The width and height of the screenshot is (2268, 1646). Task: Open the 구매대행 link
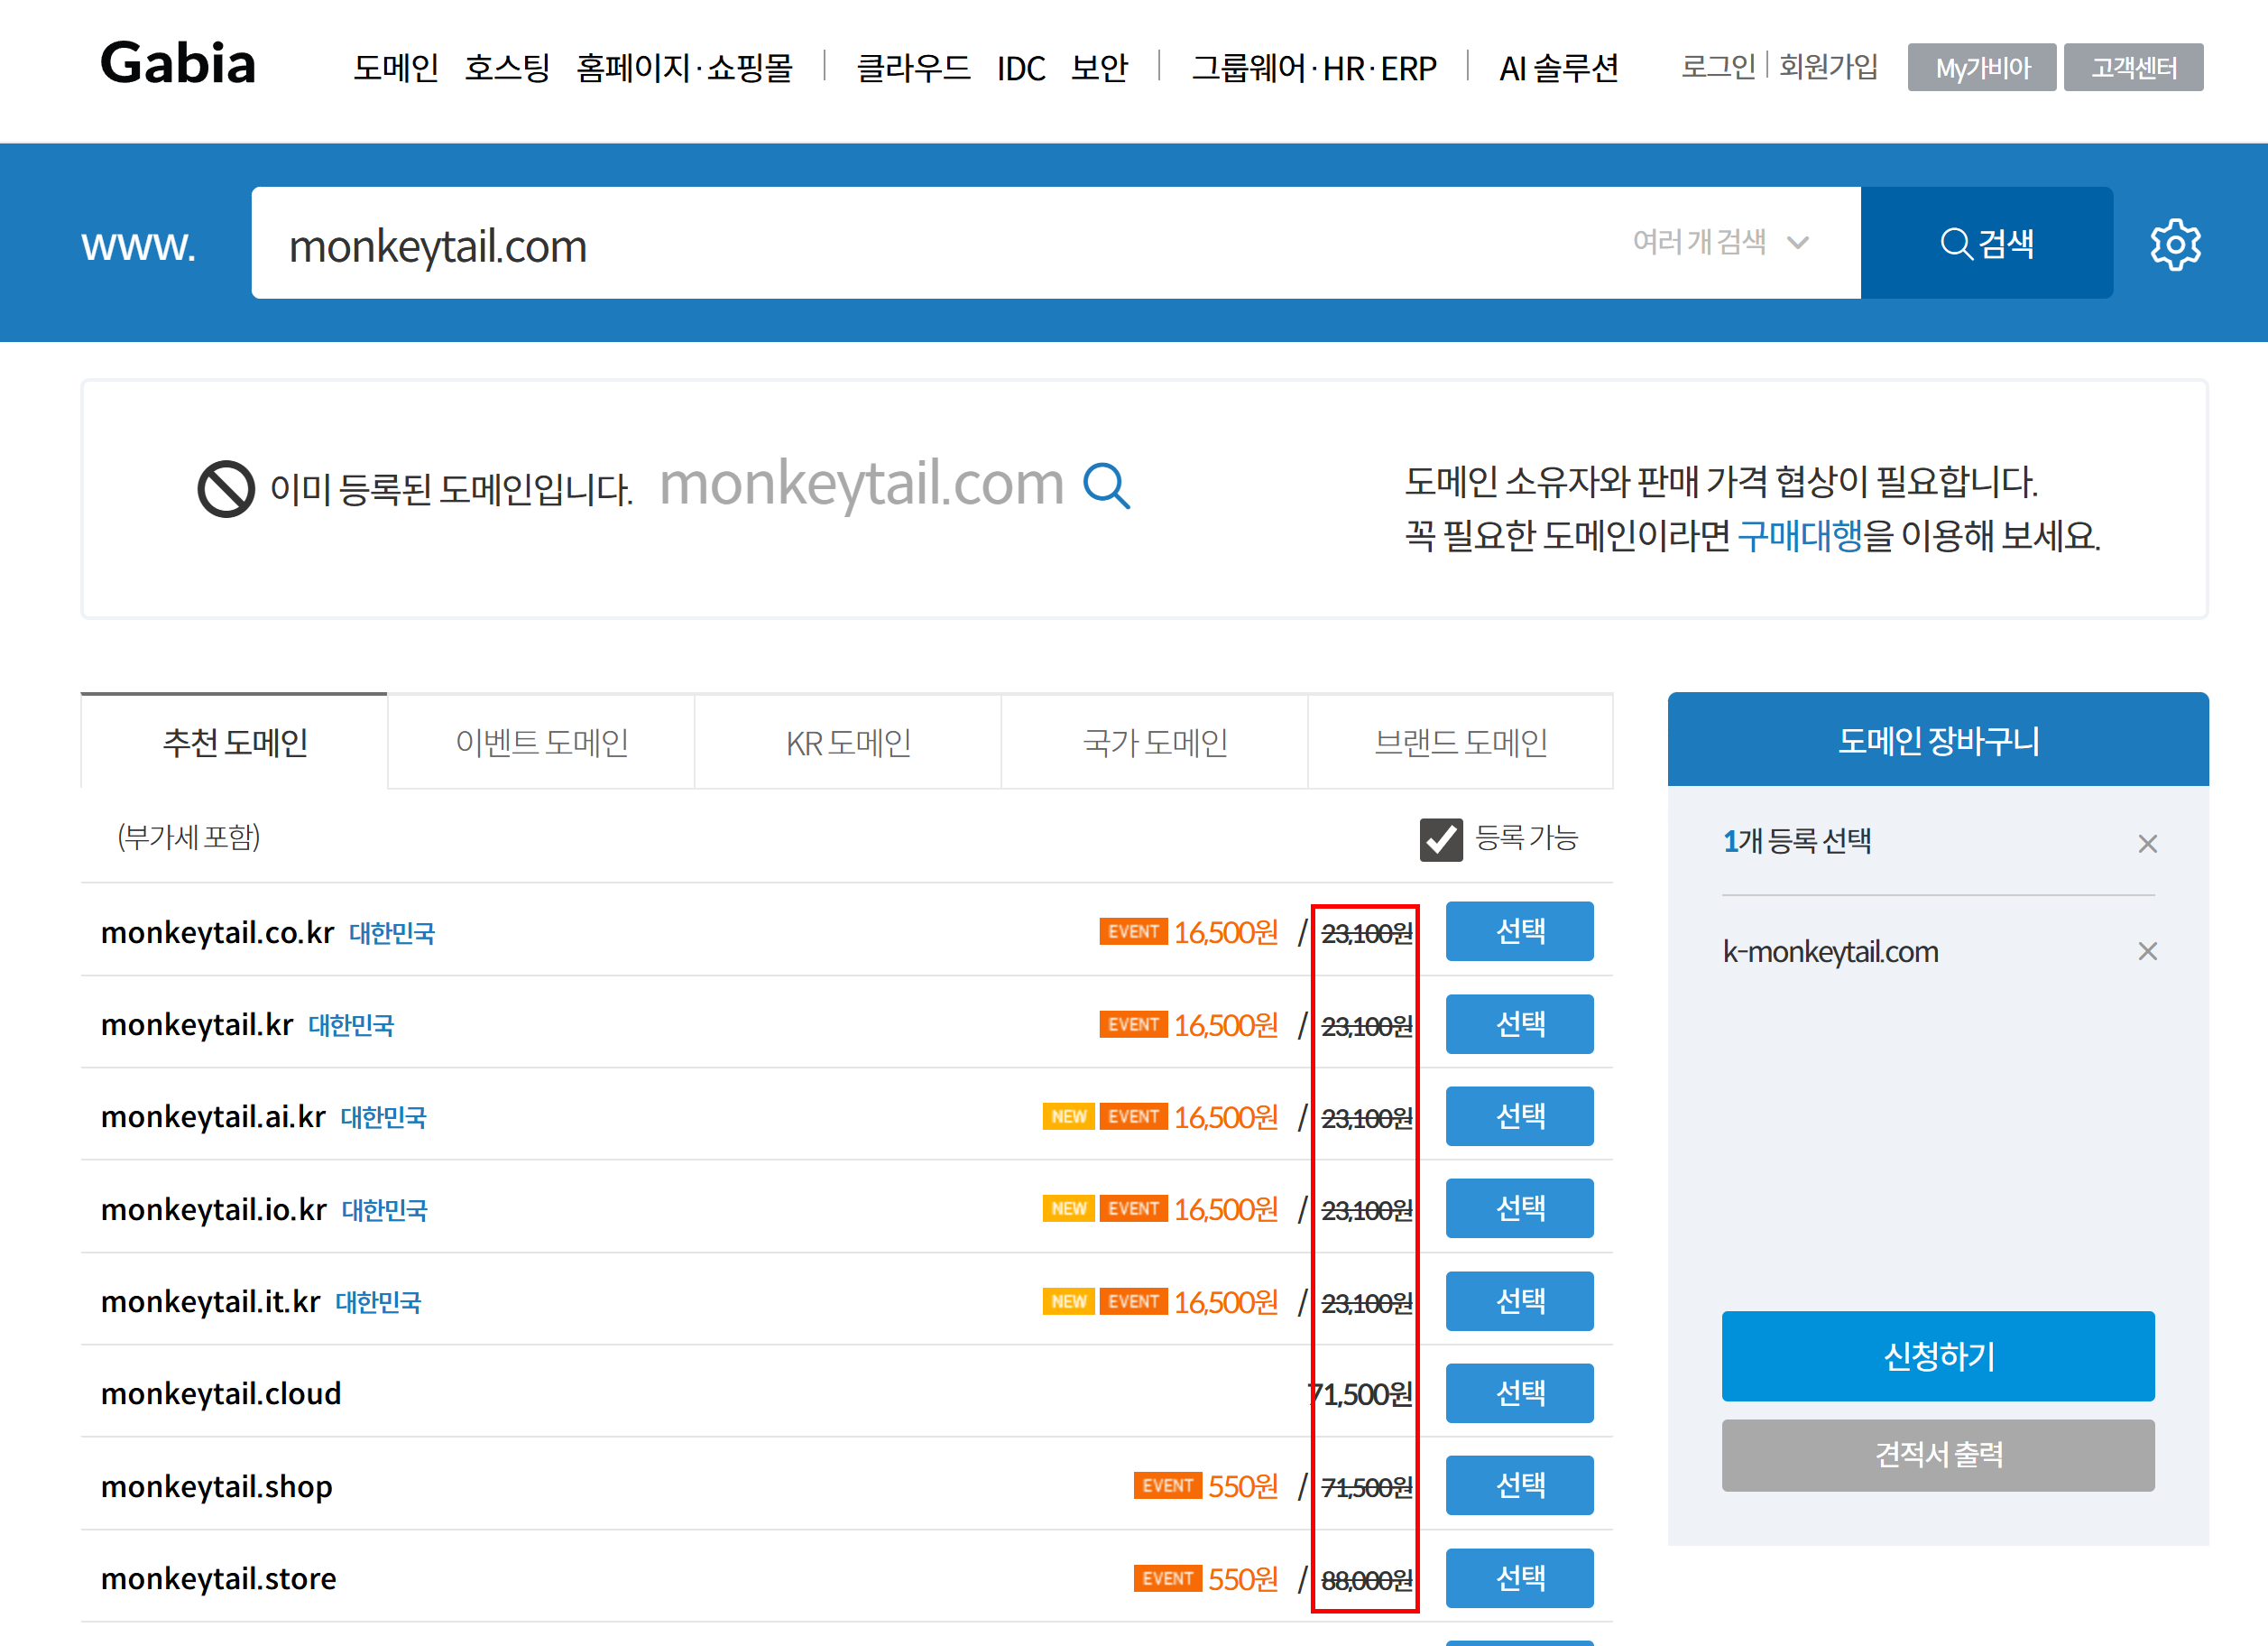tap(1799, 537)
